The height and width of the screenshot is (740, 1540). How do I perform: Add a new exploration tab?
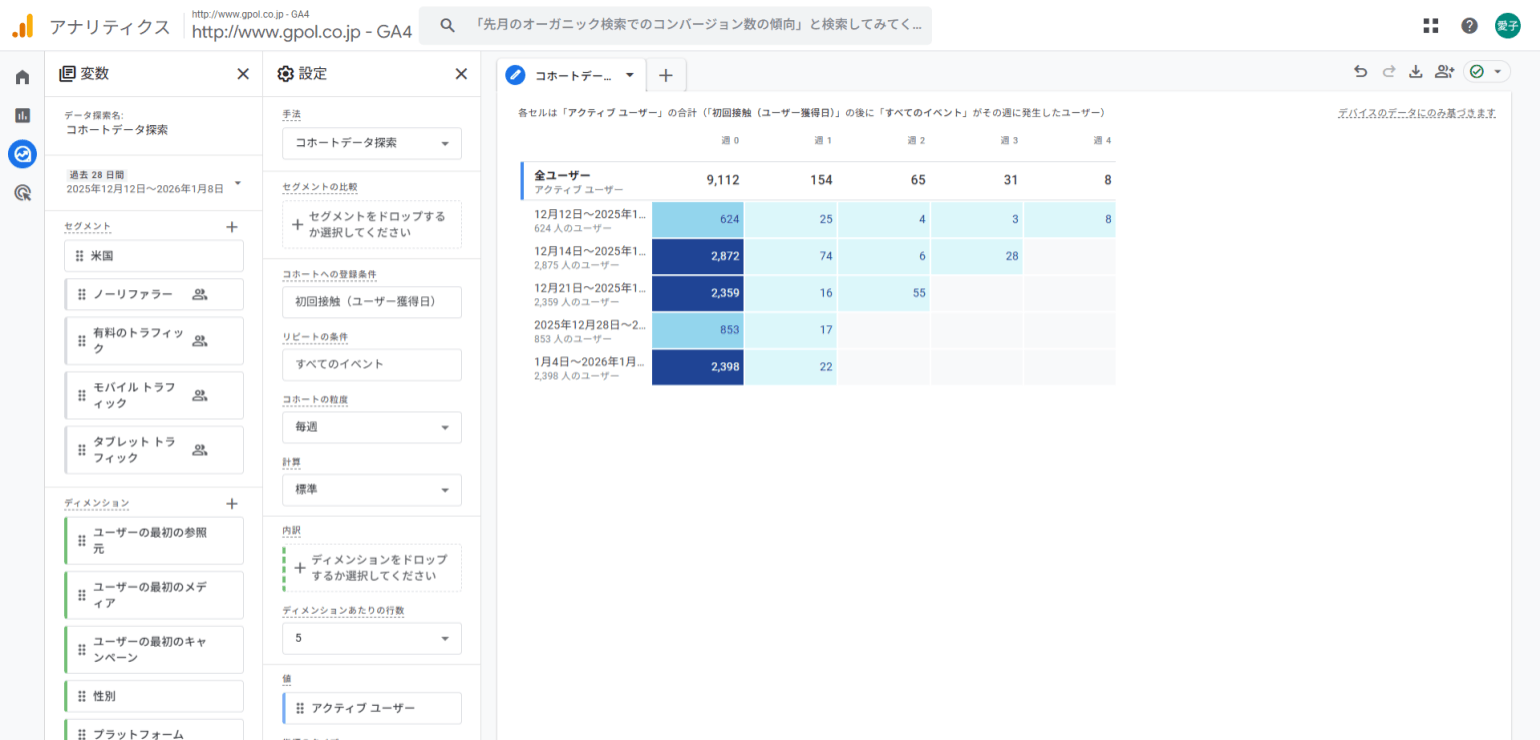(666, 75)
